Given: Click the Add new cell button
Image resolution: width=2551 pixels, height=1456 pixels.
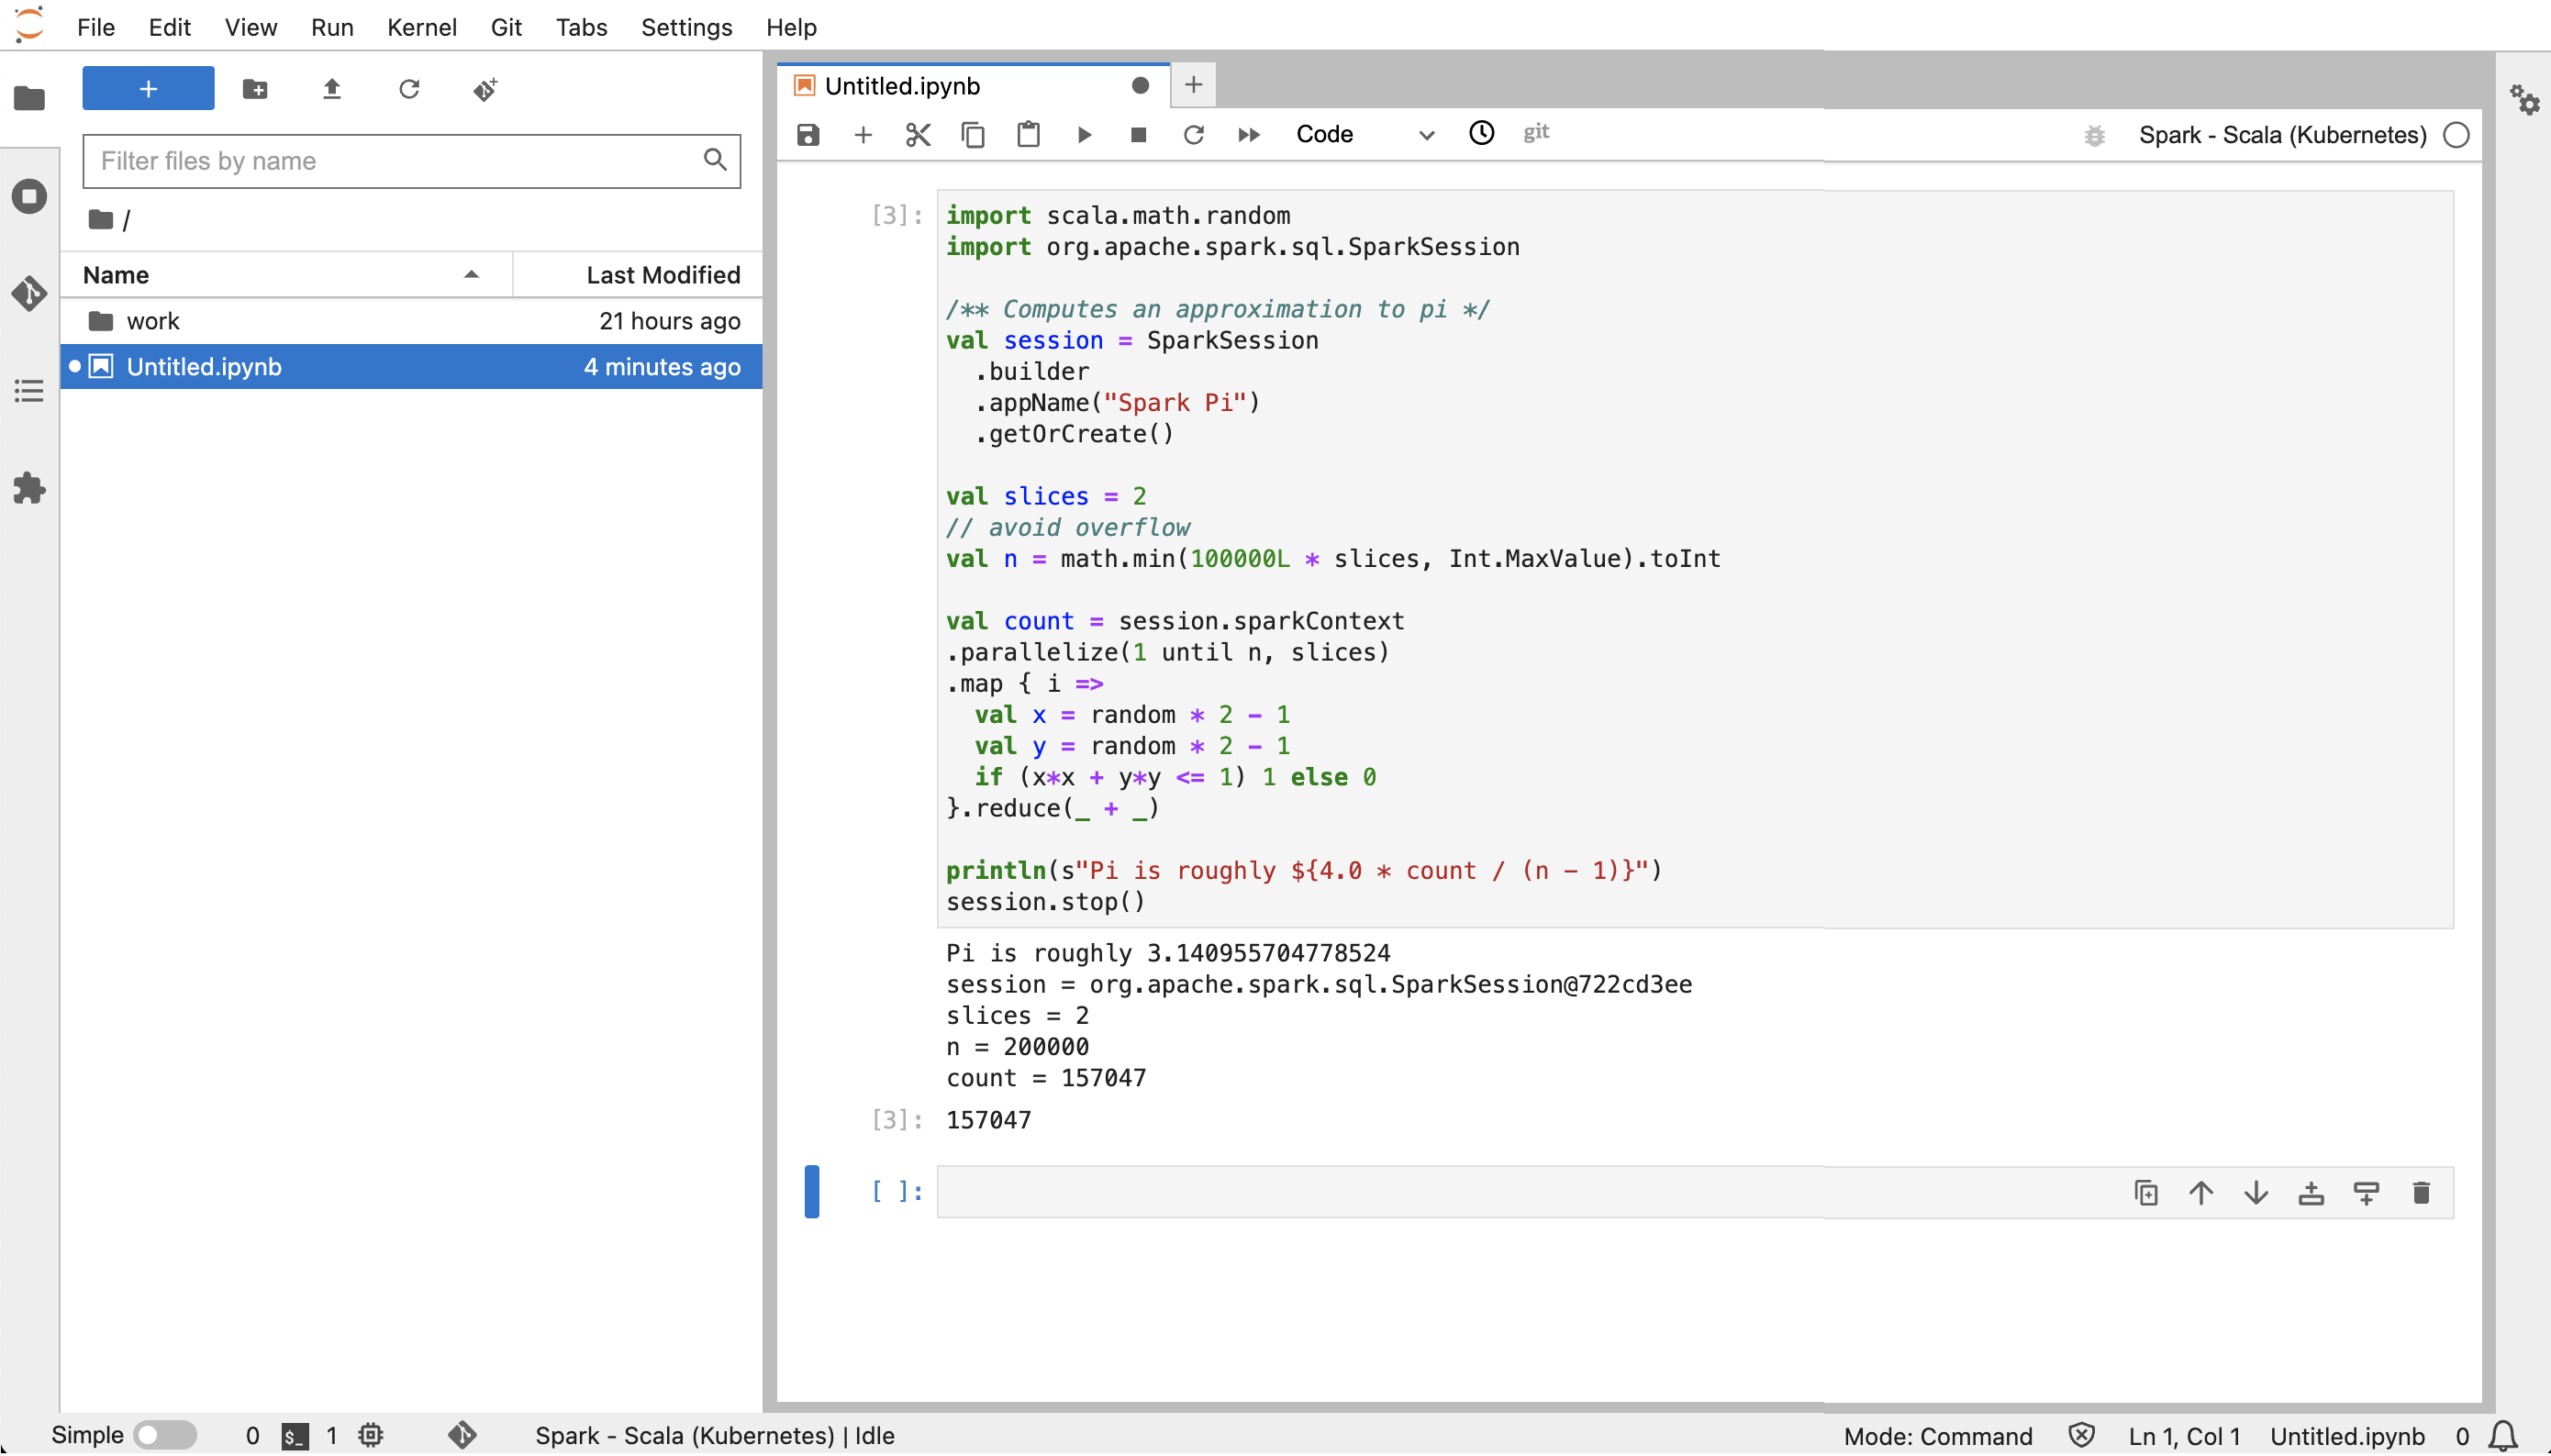Looking at the screenshot, I should (x=862, y=133).
